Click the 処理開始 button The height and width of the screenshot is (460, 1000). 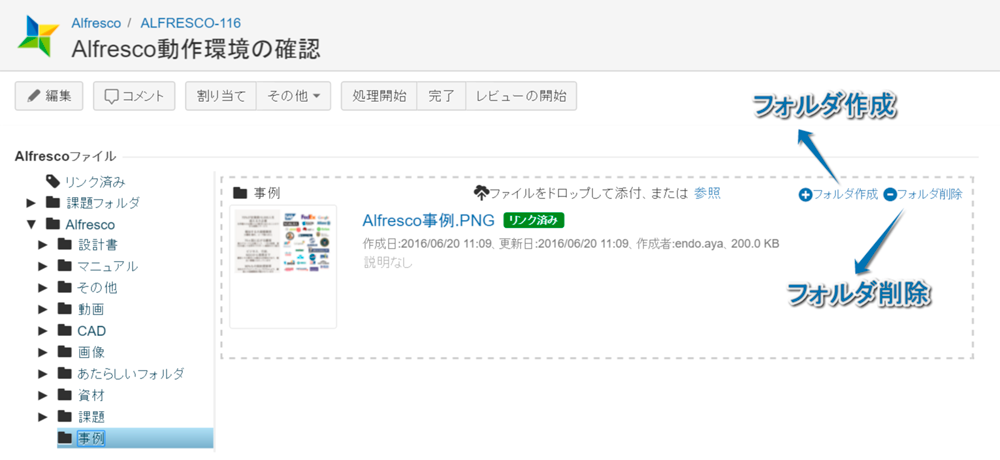tap(379, 96)
